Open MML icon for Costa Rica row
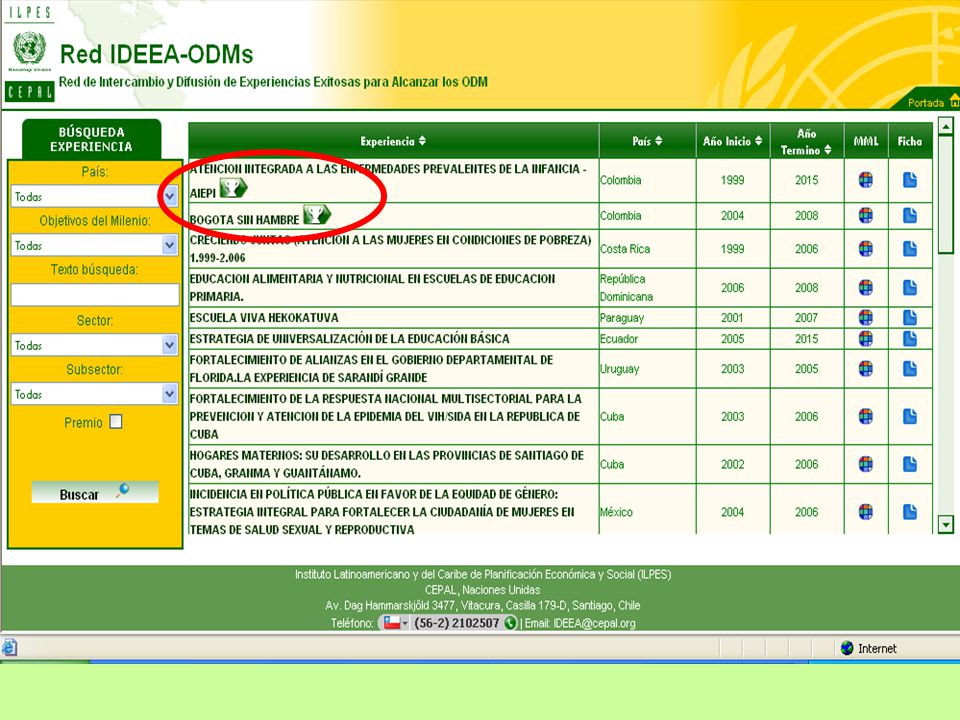 click(x=866, y=249)
